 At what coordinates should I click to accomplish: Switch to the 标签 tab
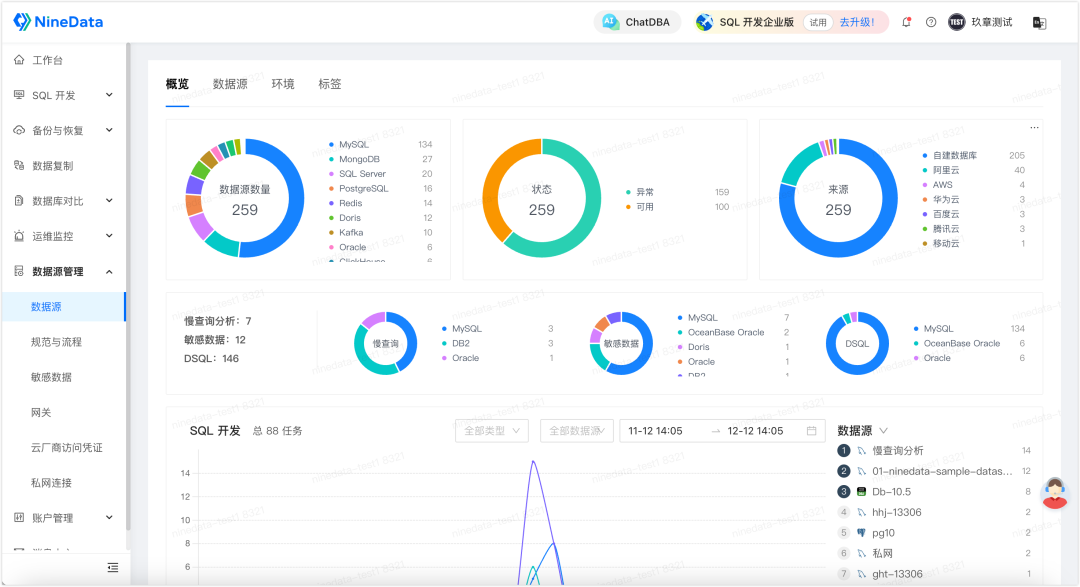tap(329, 84)
